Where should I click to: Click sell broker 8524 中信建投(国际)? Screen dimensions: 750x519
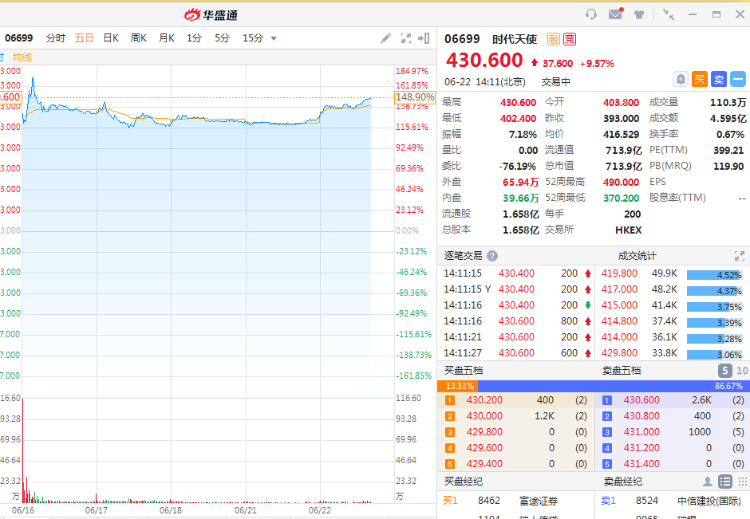click(674, 501)
